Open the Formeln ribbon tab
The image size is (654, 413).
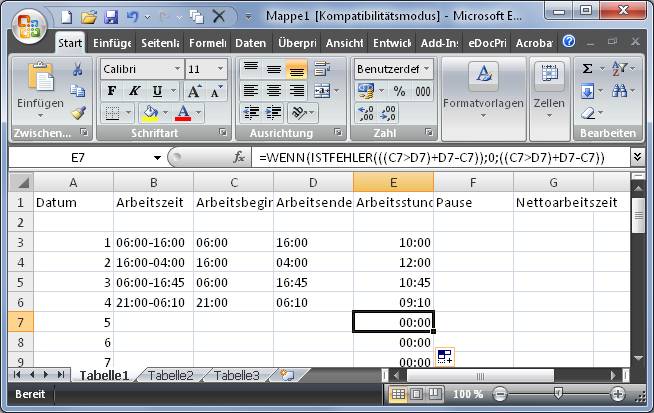coord(207,43)
